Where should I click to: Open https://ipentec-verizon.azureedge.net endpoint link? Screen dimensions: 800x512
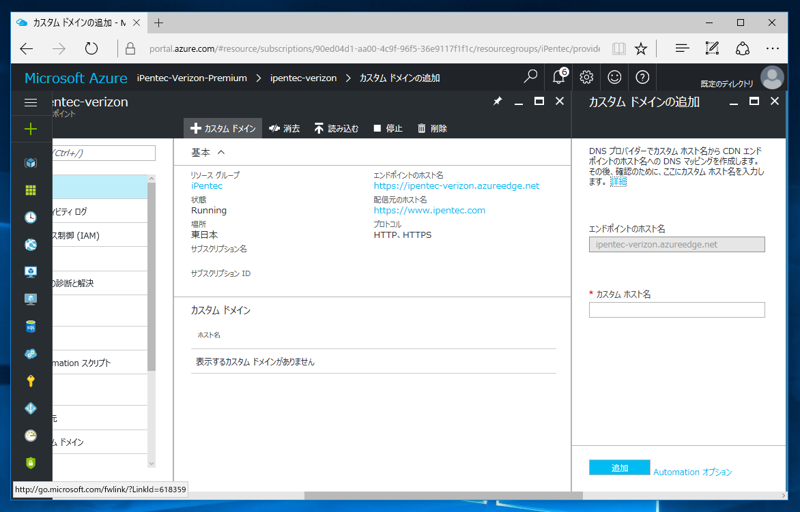coord(456,186)
